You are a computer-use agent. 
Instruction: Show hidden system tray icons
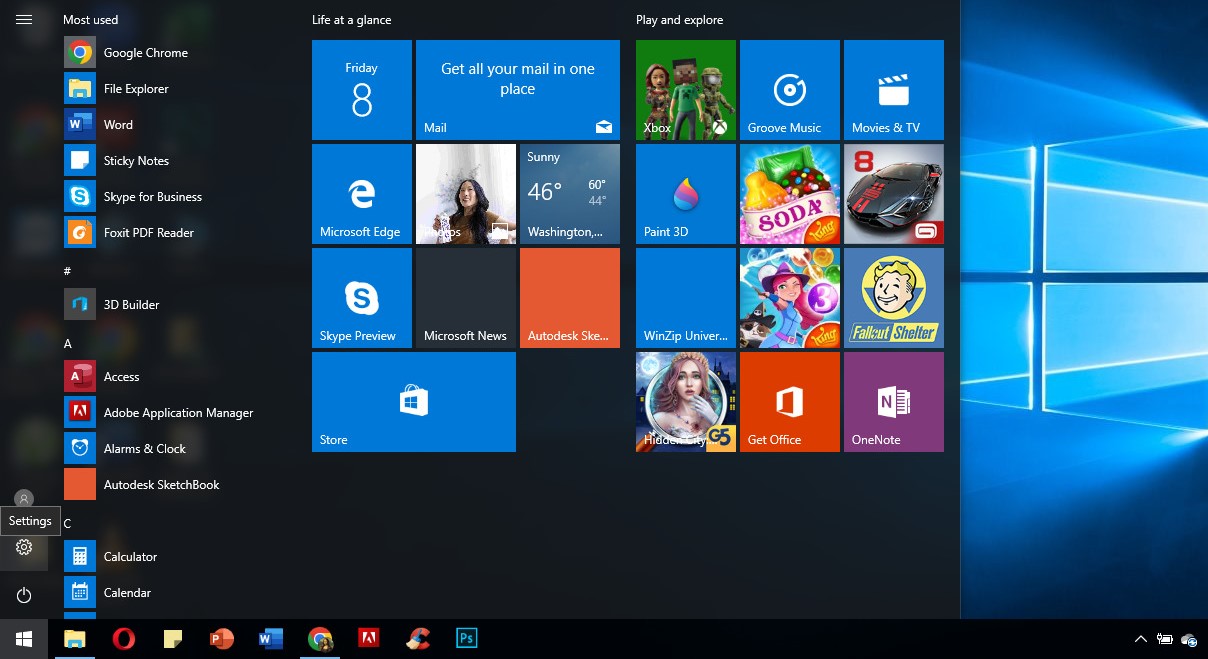coord(1140,639)
